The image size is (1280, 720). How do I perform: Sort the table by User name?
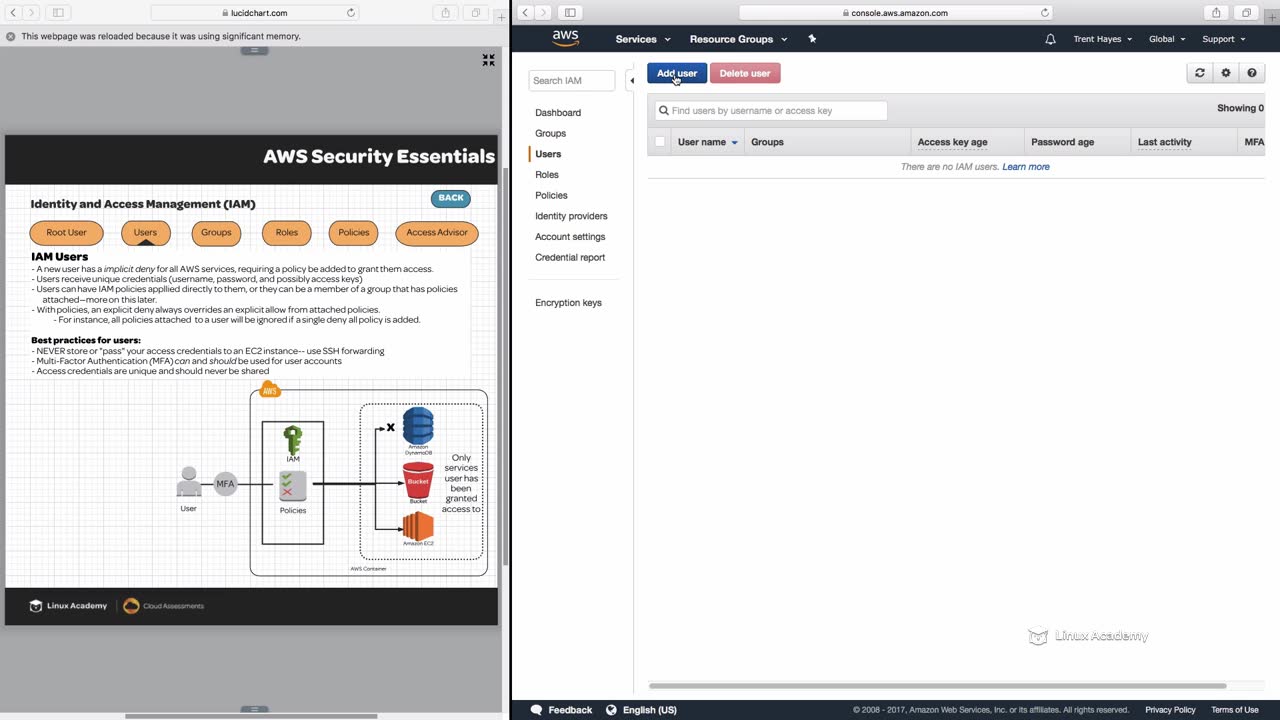(x=707, y=142)
